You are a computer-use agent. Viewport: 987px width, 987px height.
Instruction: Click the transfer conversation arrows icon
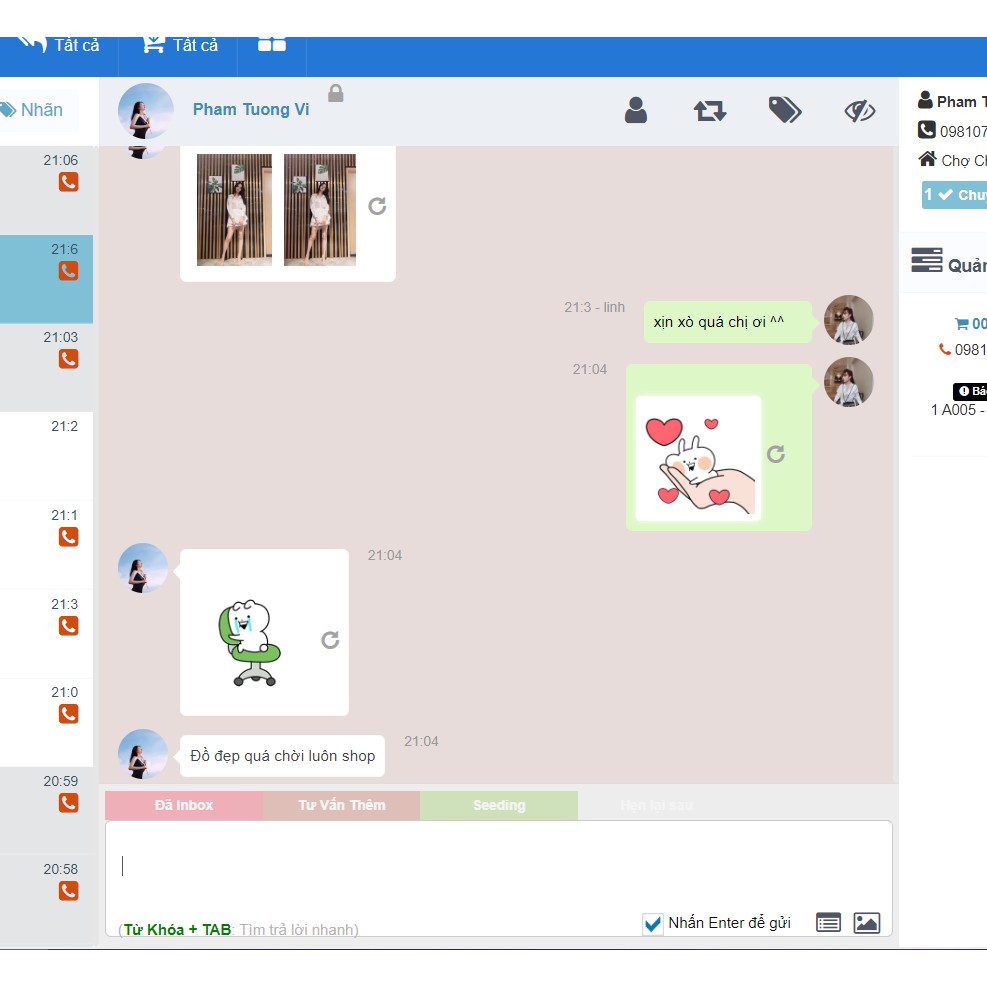tap(710, 110)
